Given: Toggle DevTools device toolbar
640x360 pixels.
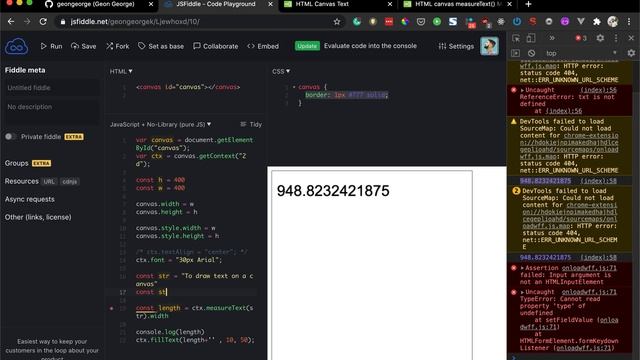Looking at the screenshot, I should point(531,38).
